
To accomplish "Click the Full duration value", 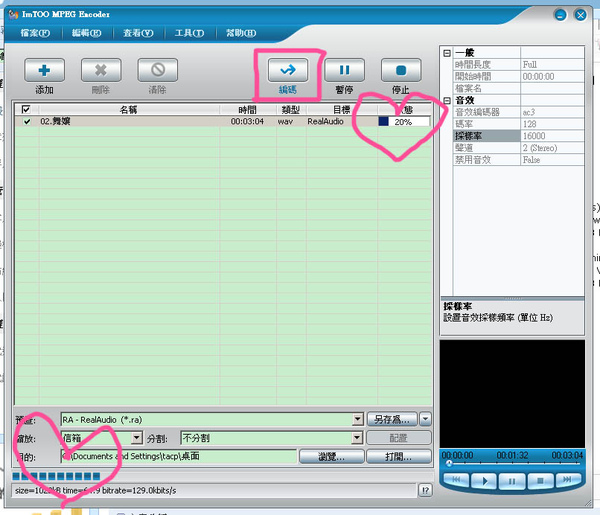I will 530,65.
